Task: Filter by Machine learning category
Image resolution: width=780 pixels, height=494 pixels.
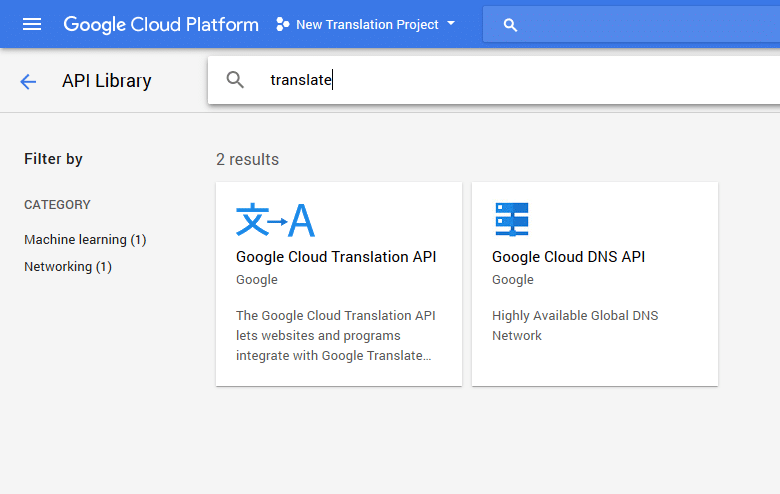Action: 85,240
